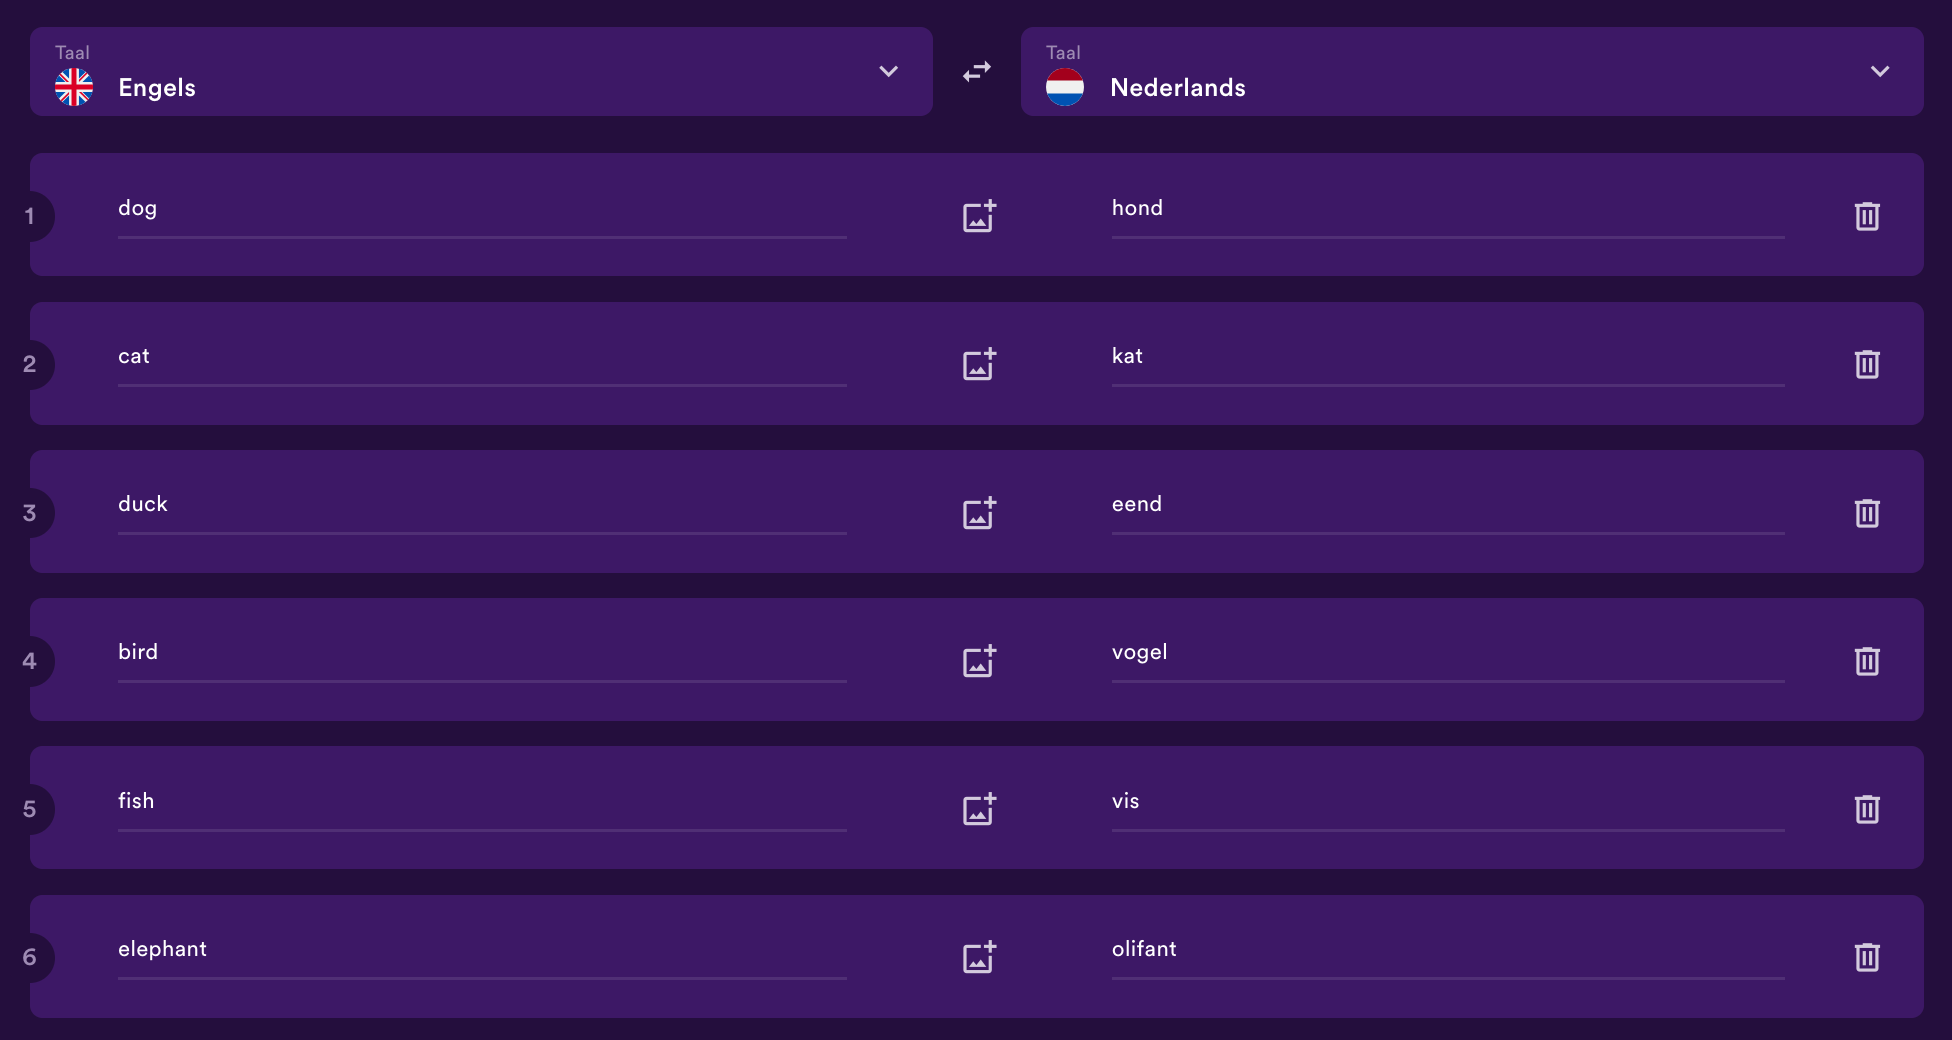Add image to the fish row

point(979,809)
